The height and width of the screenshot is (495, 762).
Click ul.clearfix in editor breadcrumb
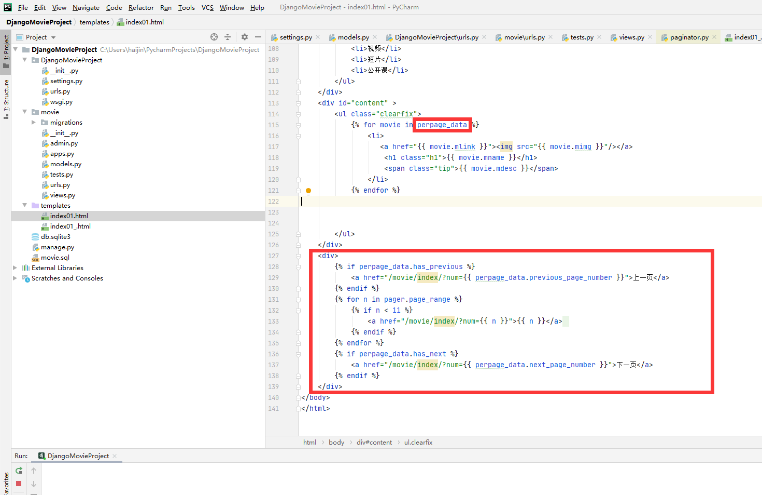click(x=418, y=442)
